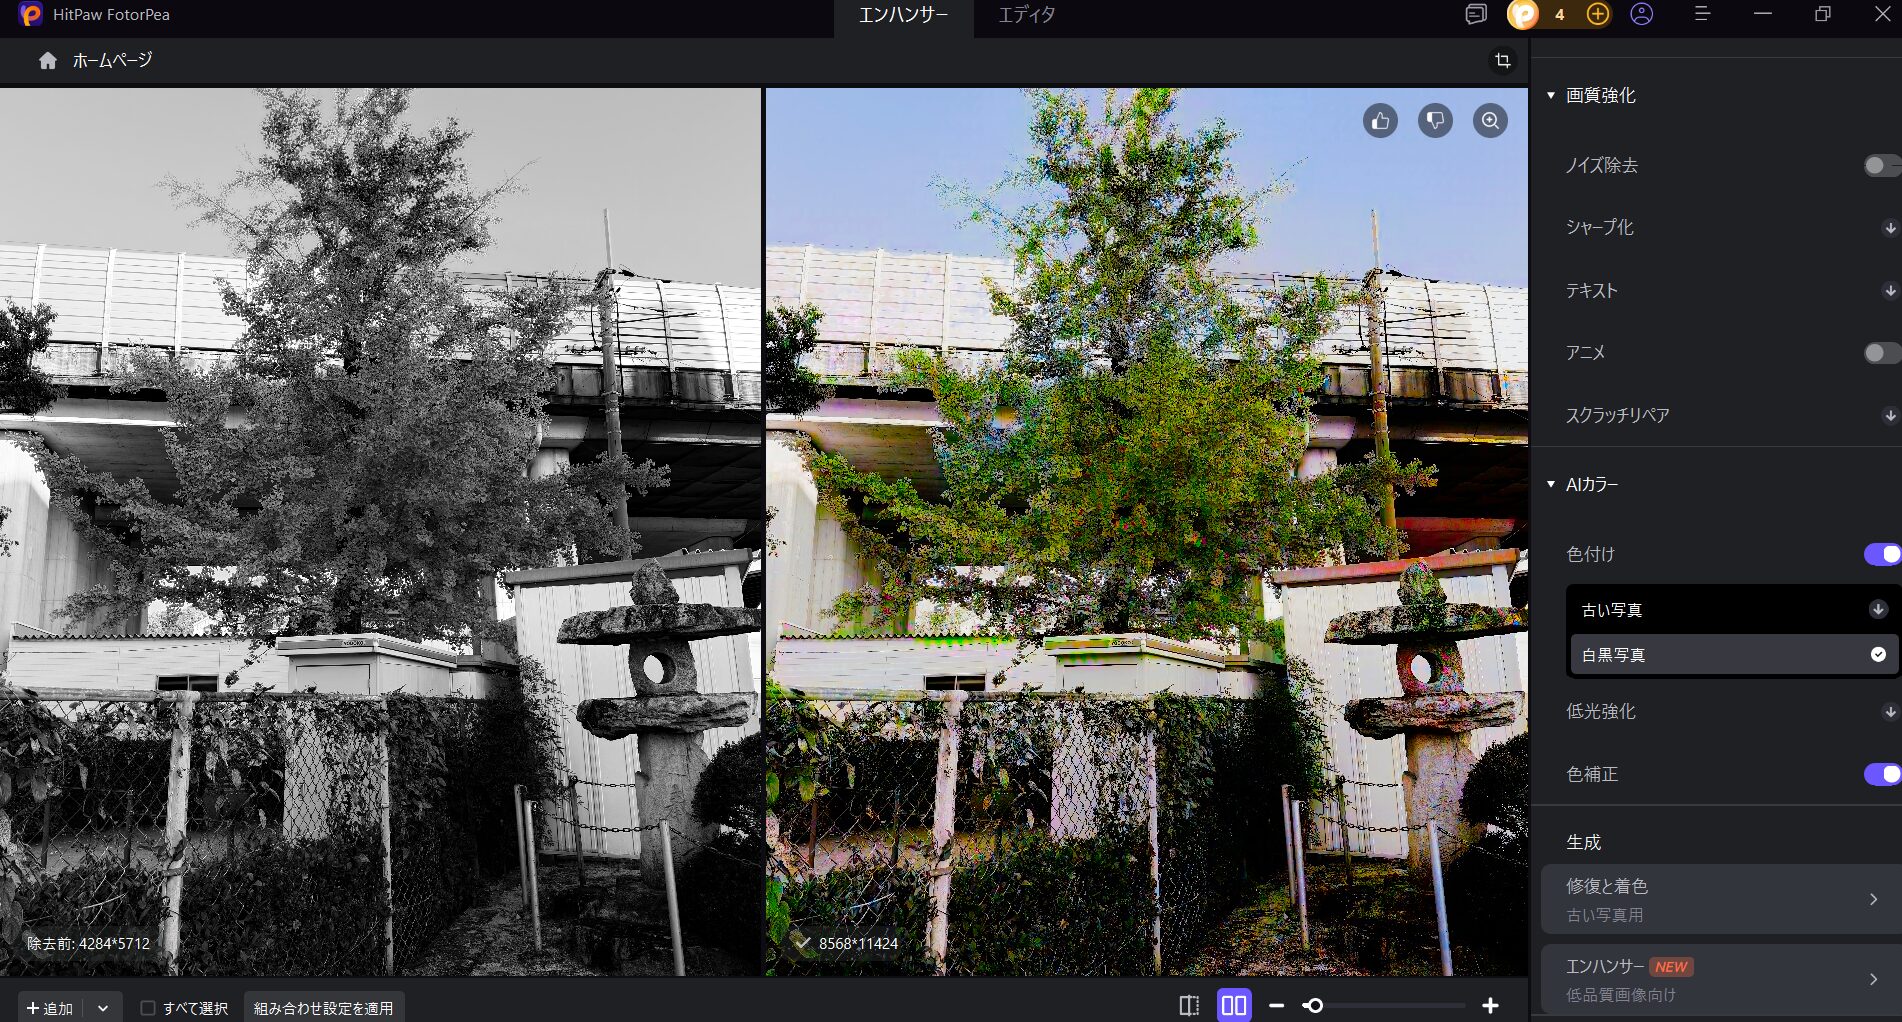
Task: Switch to split slider compare view
Action: [x=1189, y=1005]
